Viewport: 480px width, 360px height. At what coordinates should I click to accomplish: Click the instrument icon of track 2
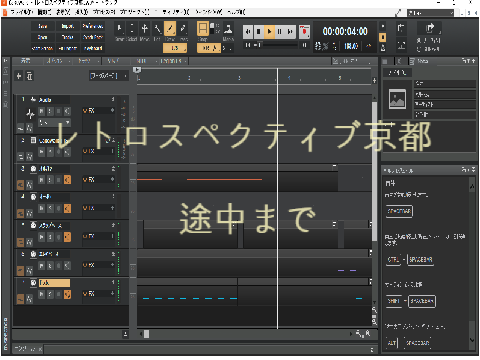click(x=33, y=140)
